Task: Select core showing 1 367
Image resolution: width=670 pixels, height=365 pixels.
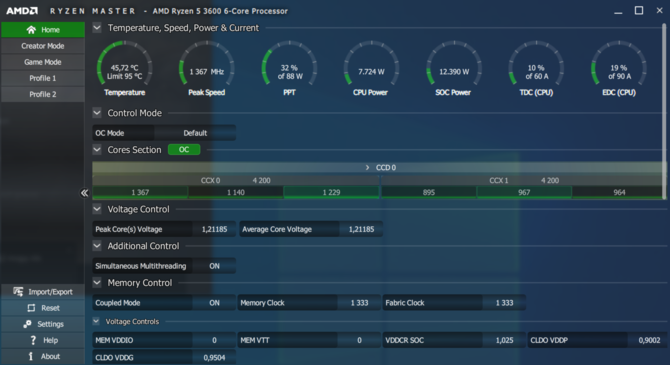Action: coord(140,192)
